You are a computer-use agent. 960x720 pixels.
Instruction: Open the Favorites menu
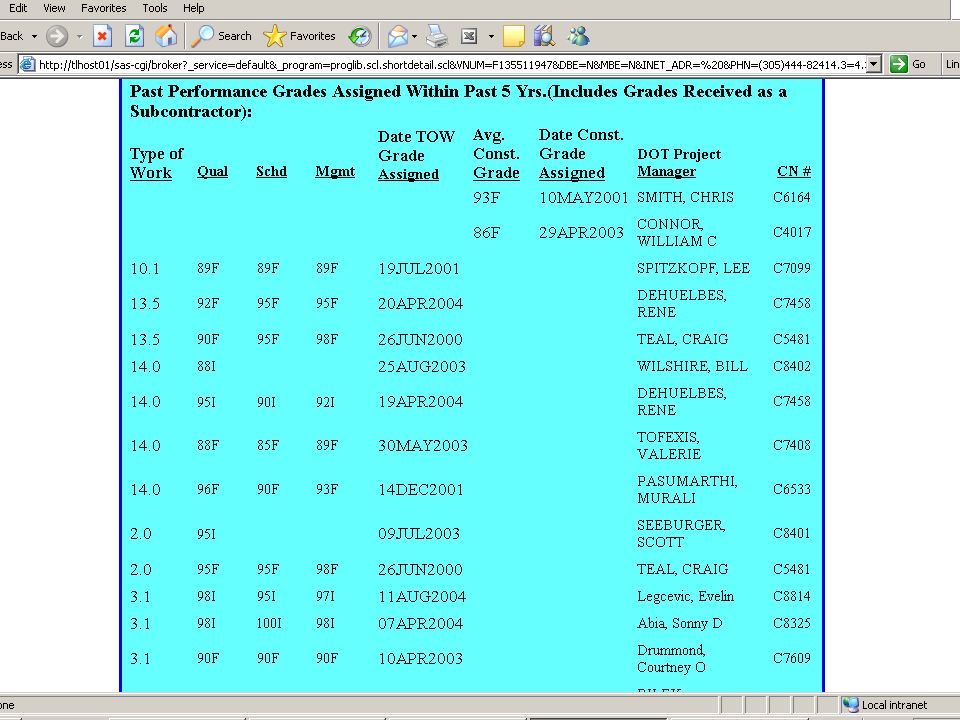click(x=103, y=8)
